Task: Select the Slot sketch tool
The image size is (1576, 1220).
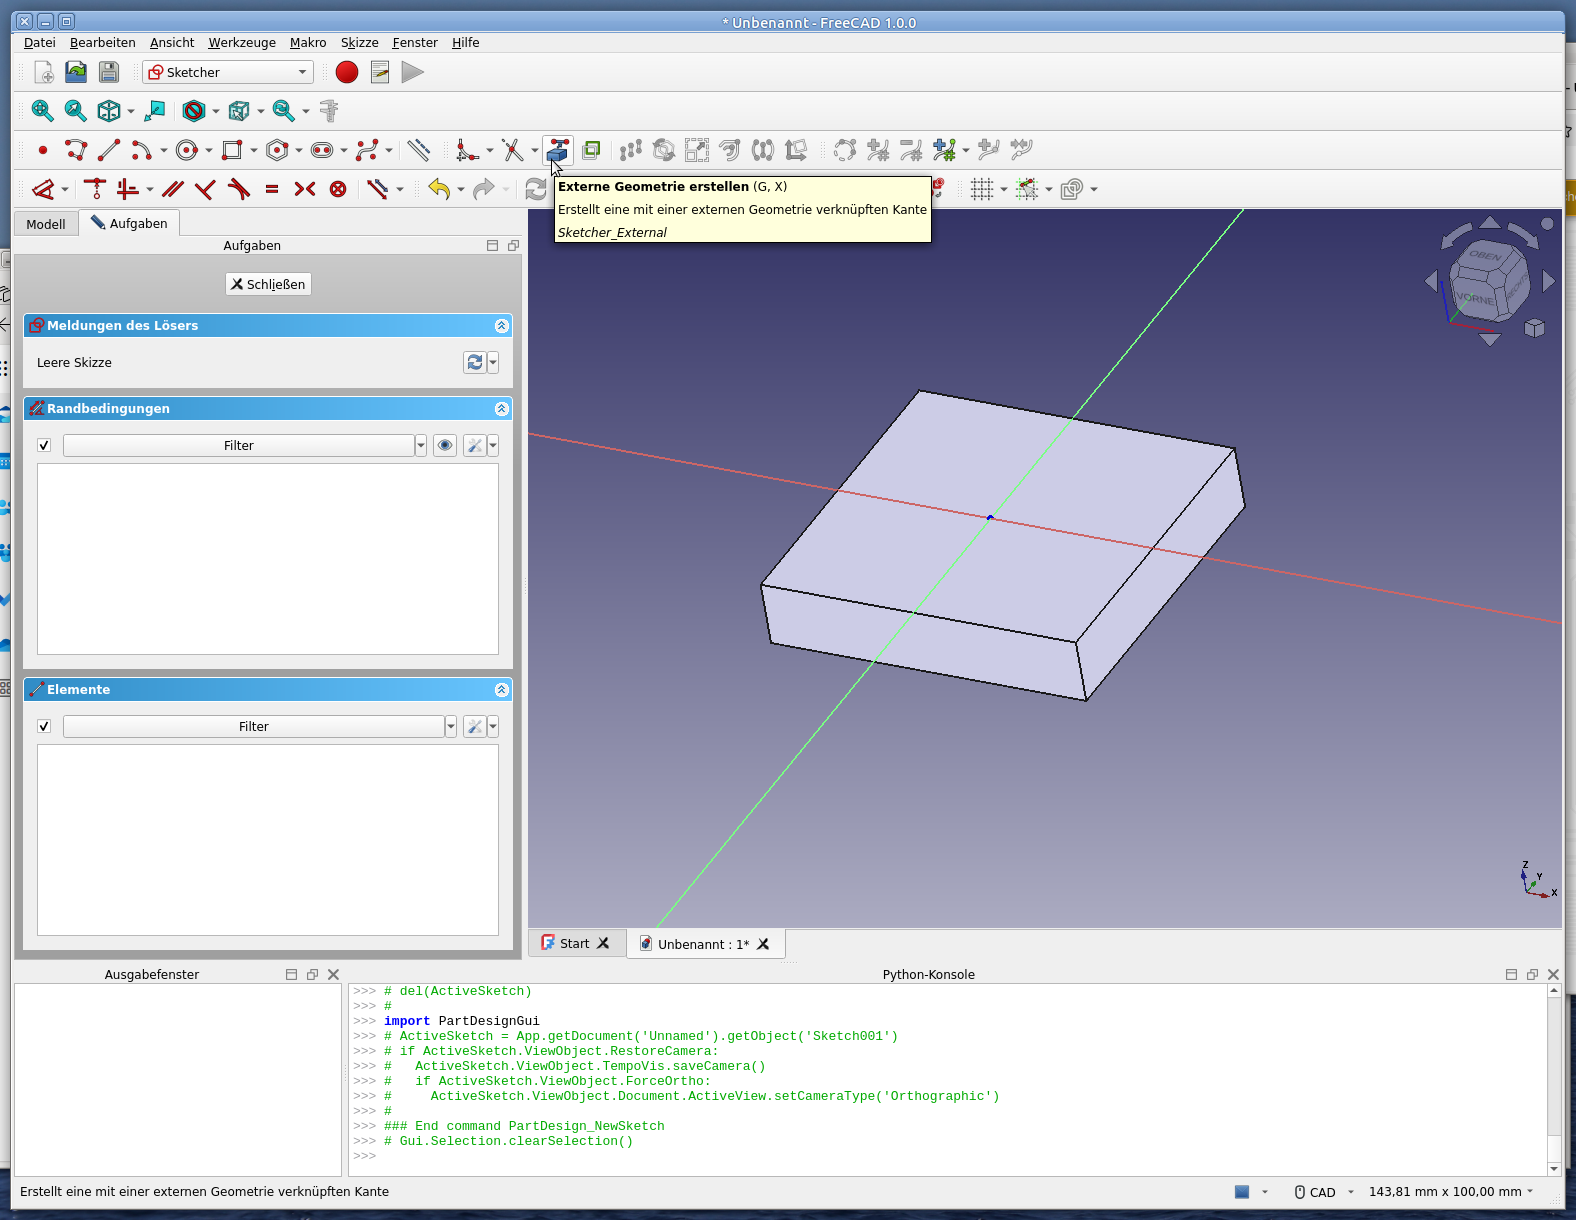Action: click(322, 150)
